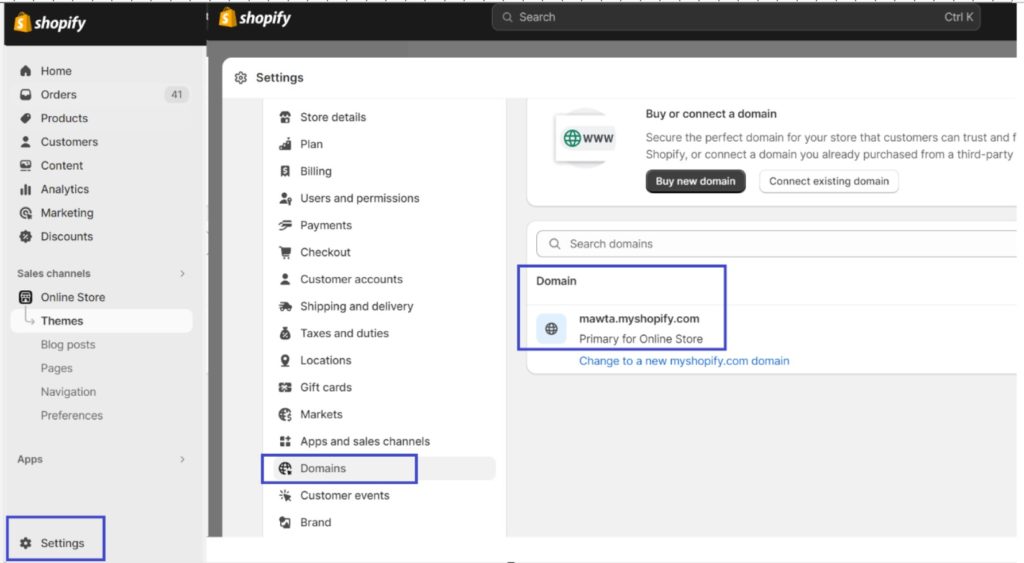Viewport: 1024px width, 563px height.
Task: Click the Buy new domain button
Action: pos(695,181)
